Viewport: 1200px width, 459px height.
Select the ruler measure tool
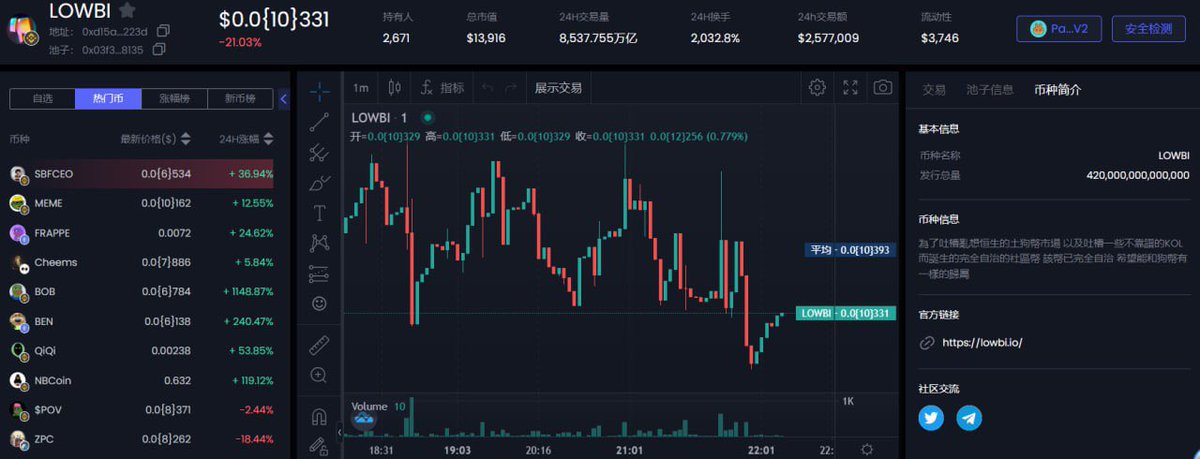(319, 345)
